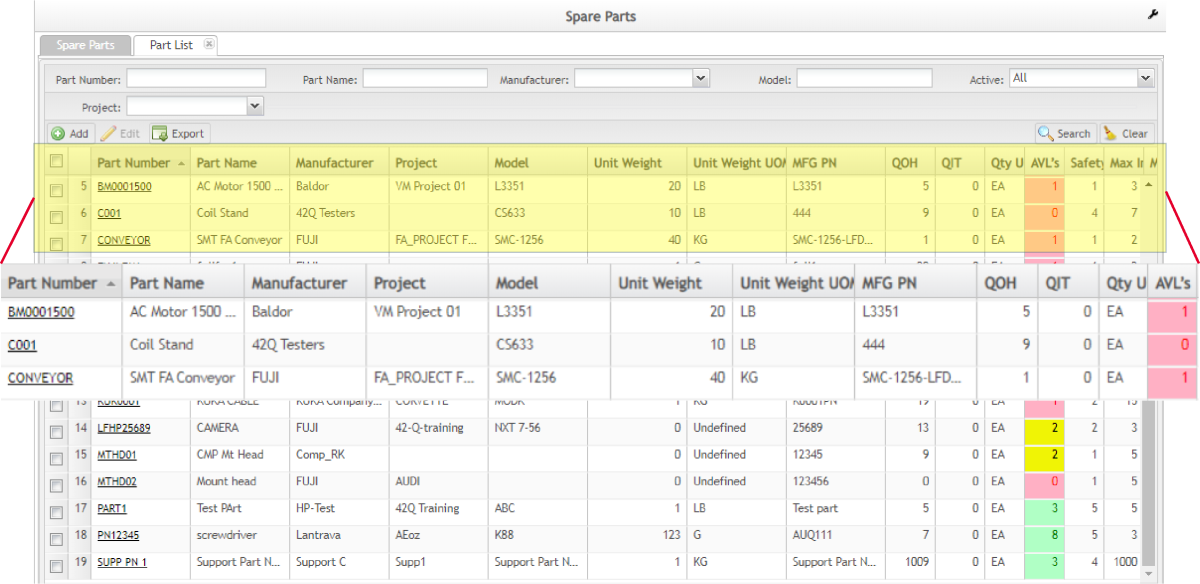Image resolution: width=1200 pixels, height=584 pixels.
Task: Switch to the Spare Parts tab
Action: pyautogui.click(x=85, y=45)
